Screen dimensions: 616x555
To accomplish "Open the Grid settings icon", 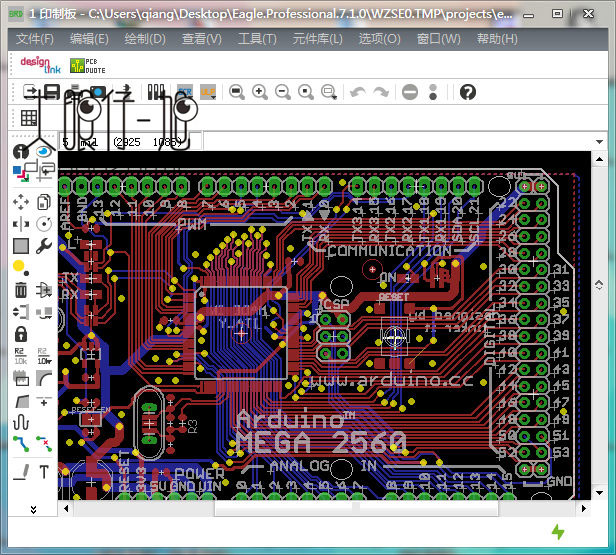I will click(29, 118).
